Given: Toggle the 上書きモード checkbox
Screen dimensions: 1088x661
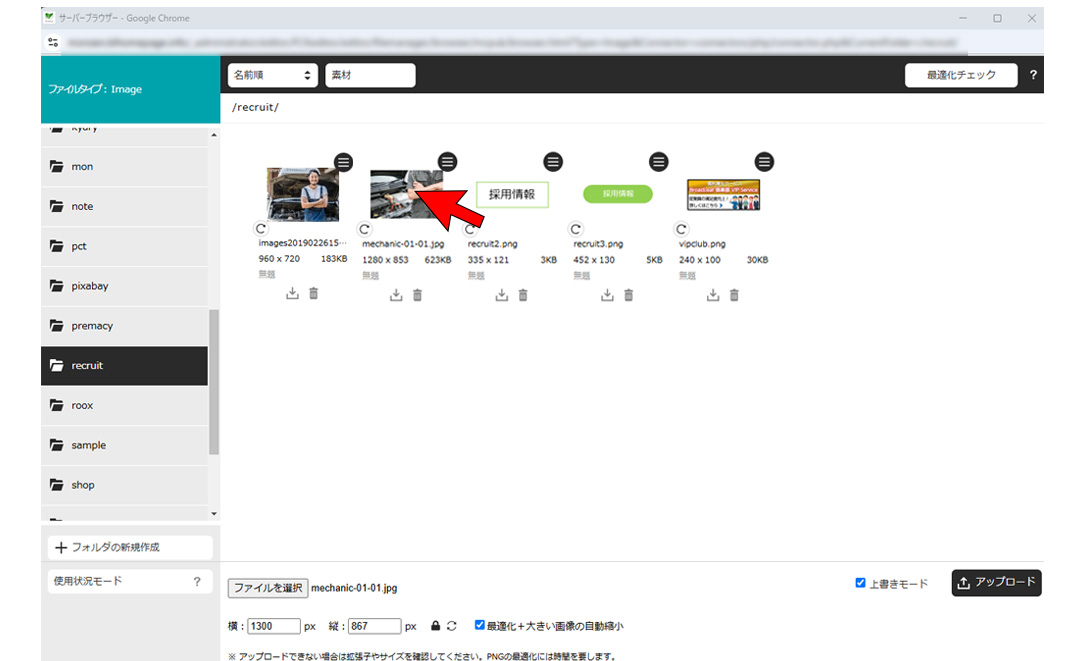Looking at the screenshot, I should pos(860,583).
